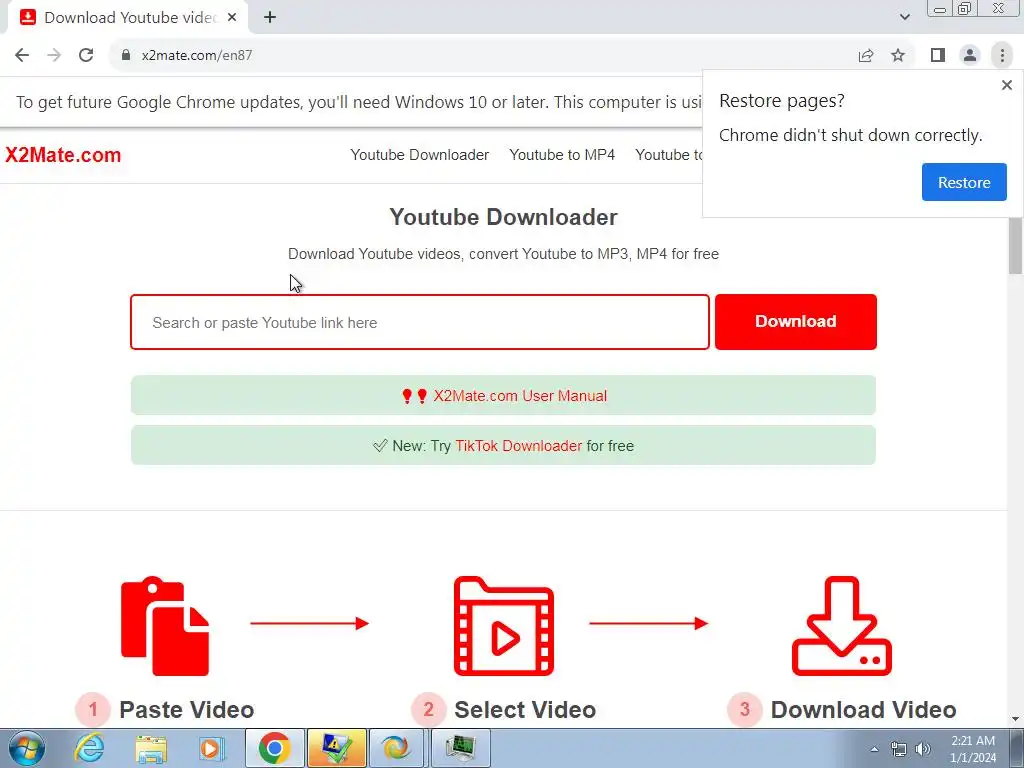
Task: Click the scrollbar down arrow
Action: (1015, 719)
